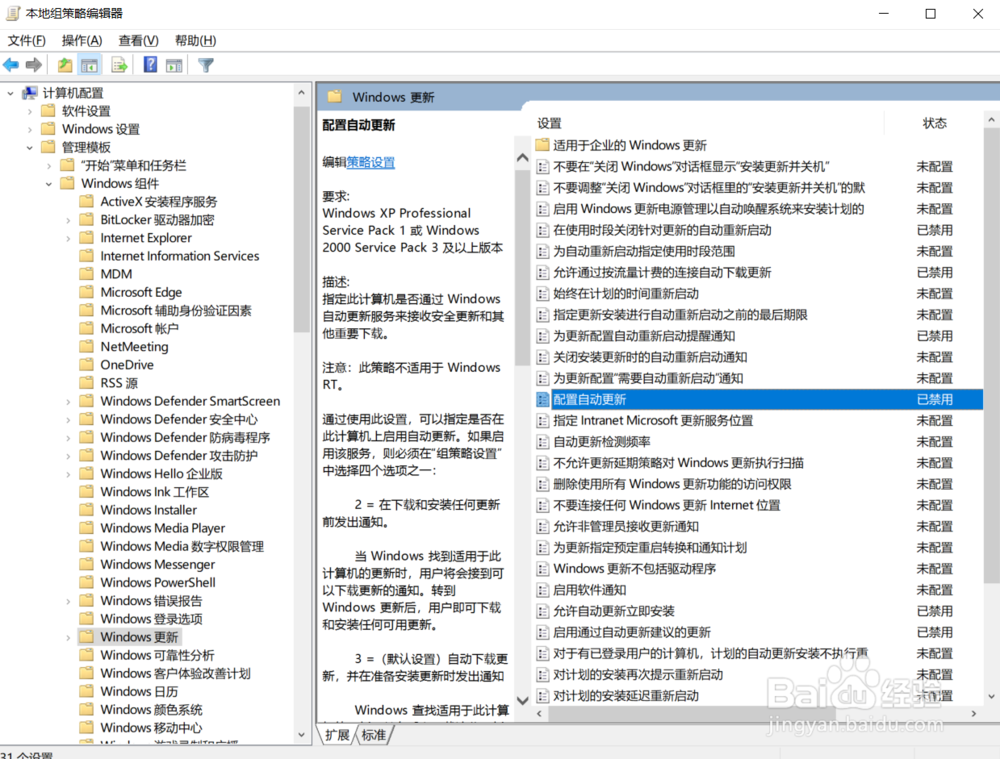1000x759 pixels.
Task: Switch to the 标准 tab
Action: pos(374,735)
